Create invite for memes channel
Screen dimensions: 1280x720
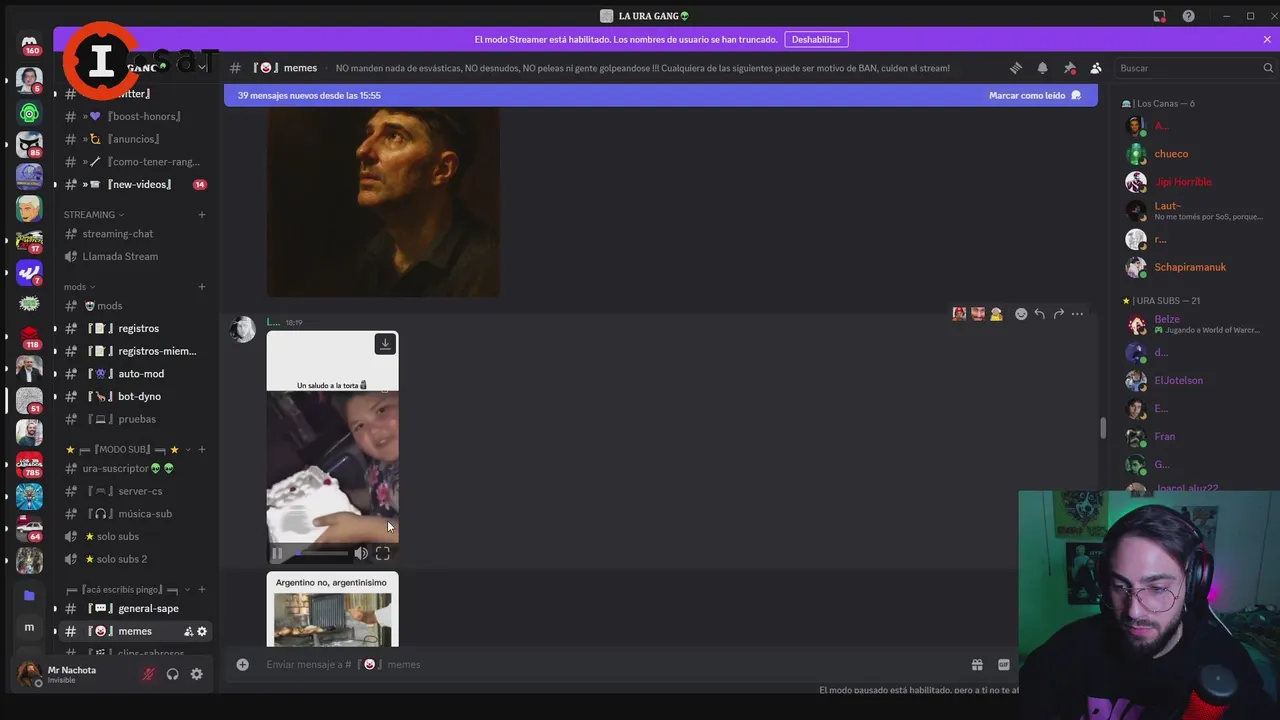click(188, 631)
